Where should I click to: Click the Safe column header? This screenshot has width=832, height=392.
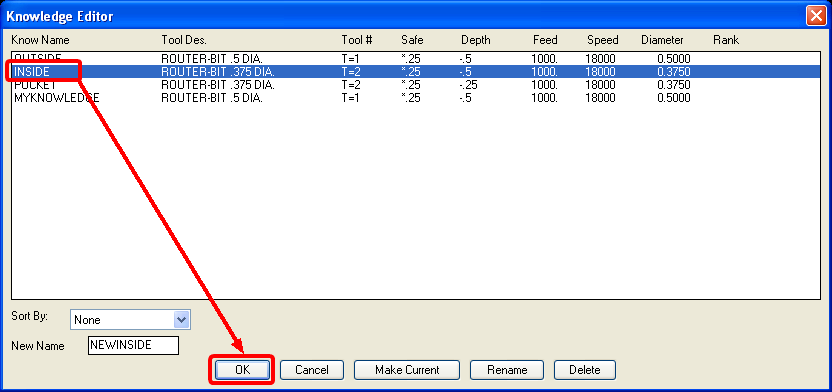[412, 40]
